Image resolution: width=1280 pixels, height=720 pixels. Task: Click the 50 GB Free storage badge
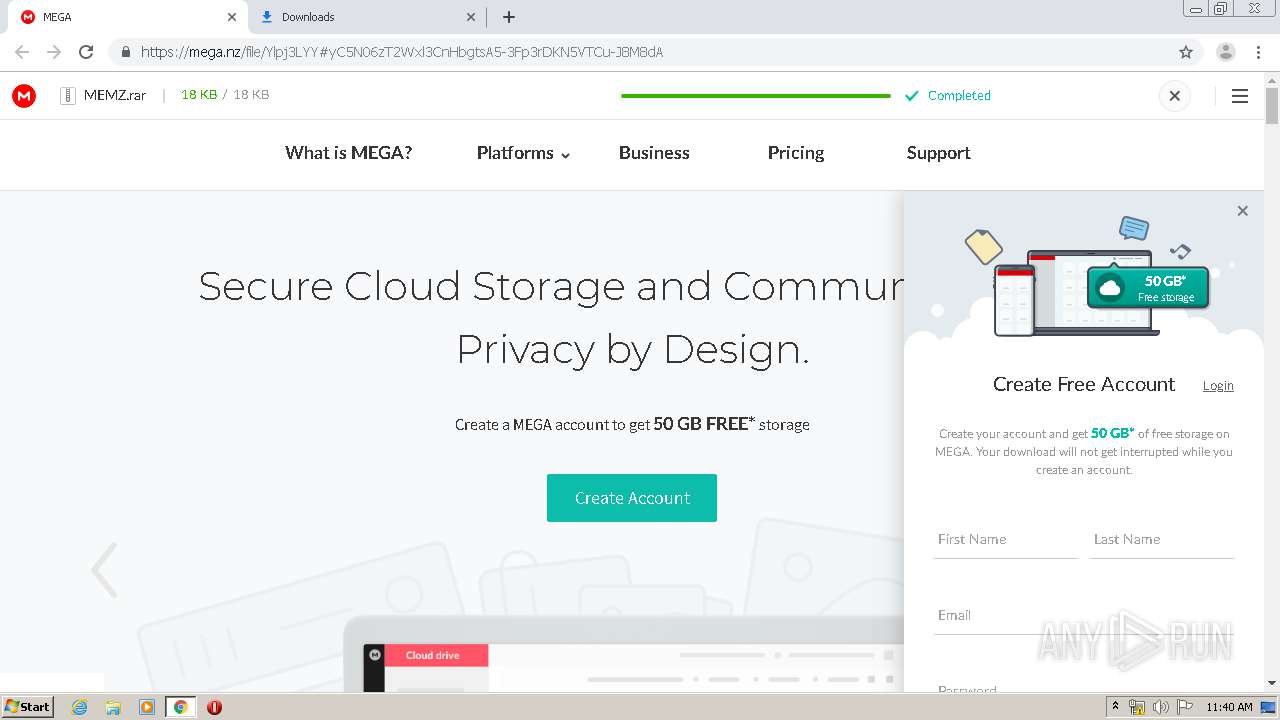[x=1148, y=288]
